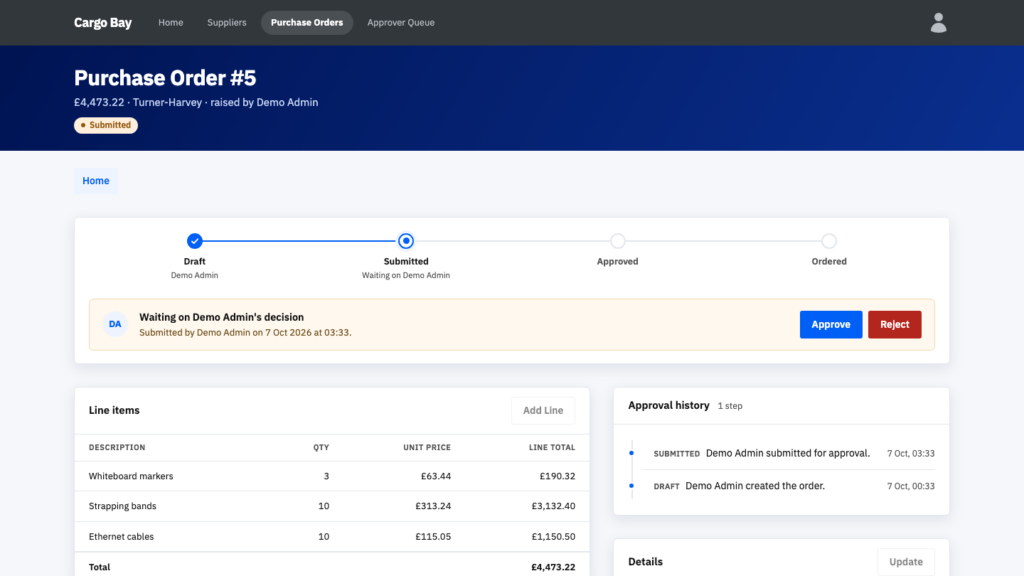1024x576 pixels.
Task: Click the Submitted step circle marker
Action: (x=406, y=241)
